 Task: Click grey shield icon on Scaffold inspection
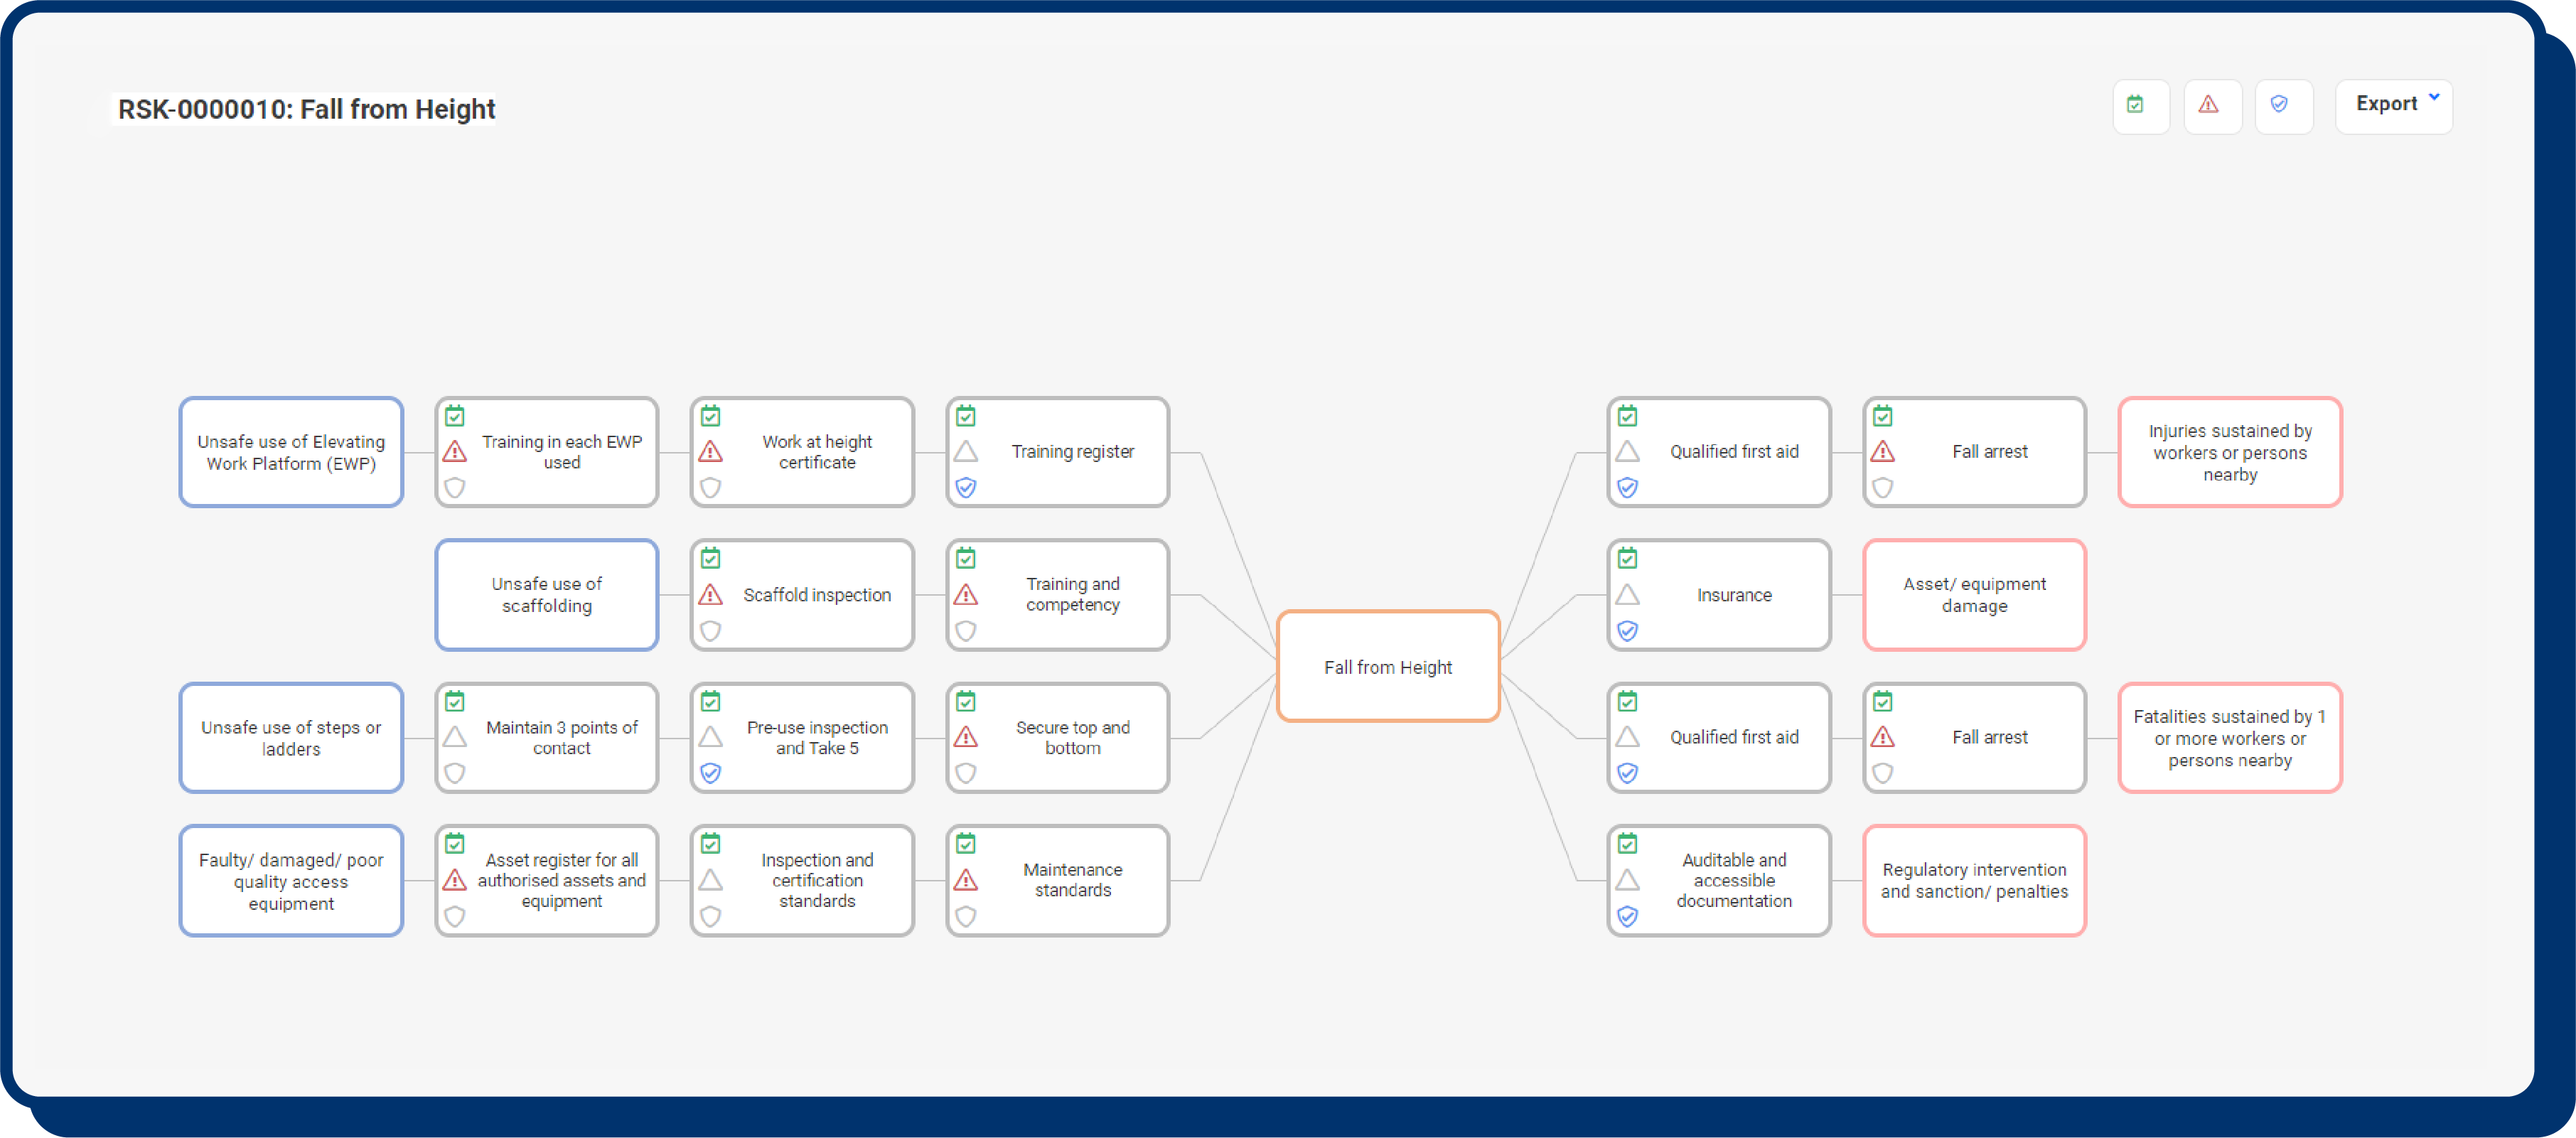point(711,630)
